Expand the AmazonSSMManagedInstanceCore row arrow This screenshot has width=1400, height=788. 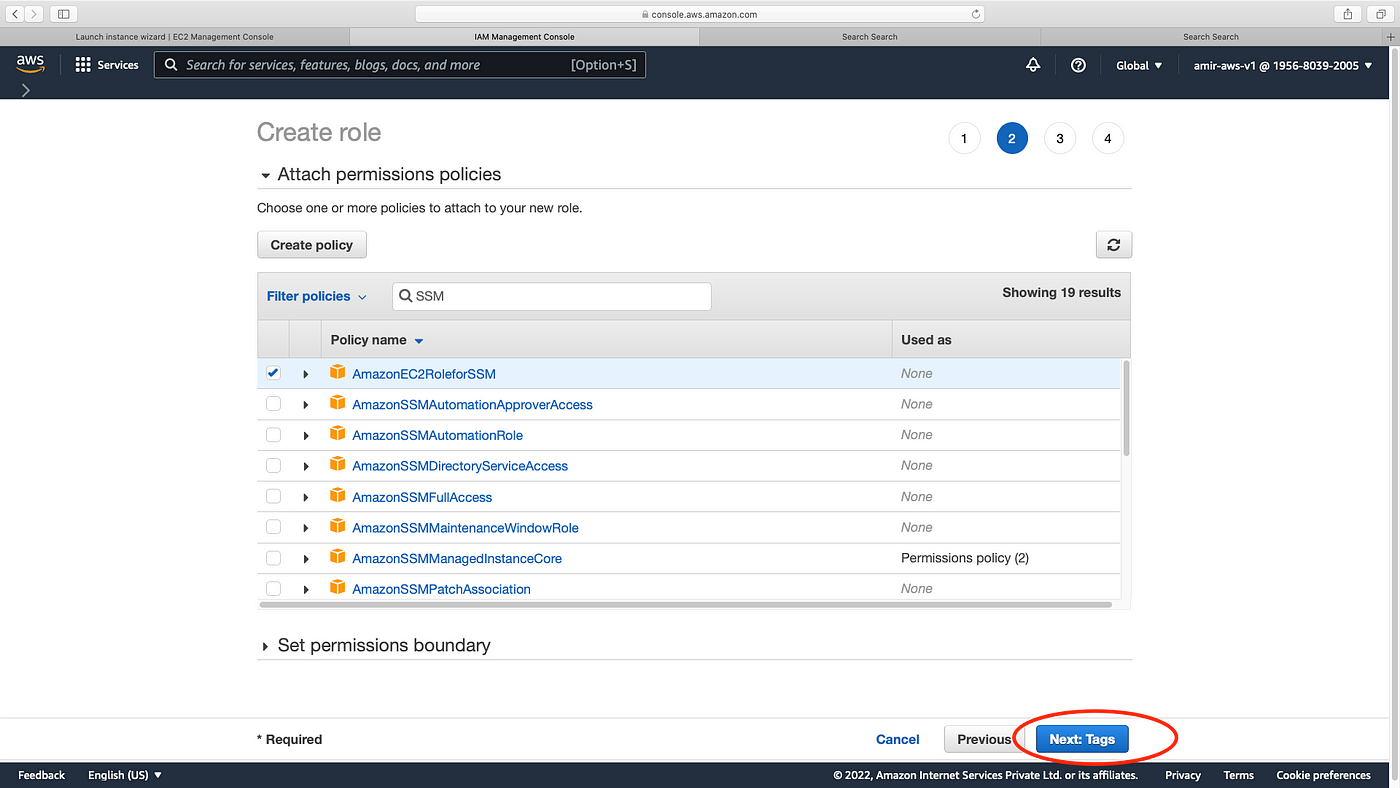(305, 559)
